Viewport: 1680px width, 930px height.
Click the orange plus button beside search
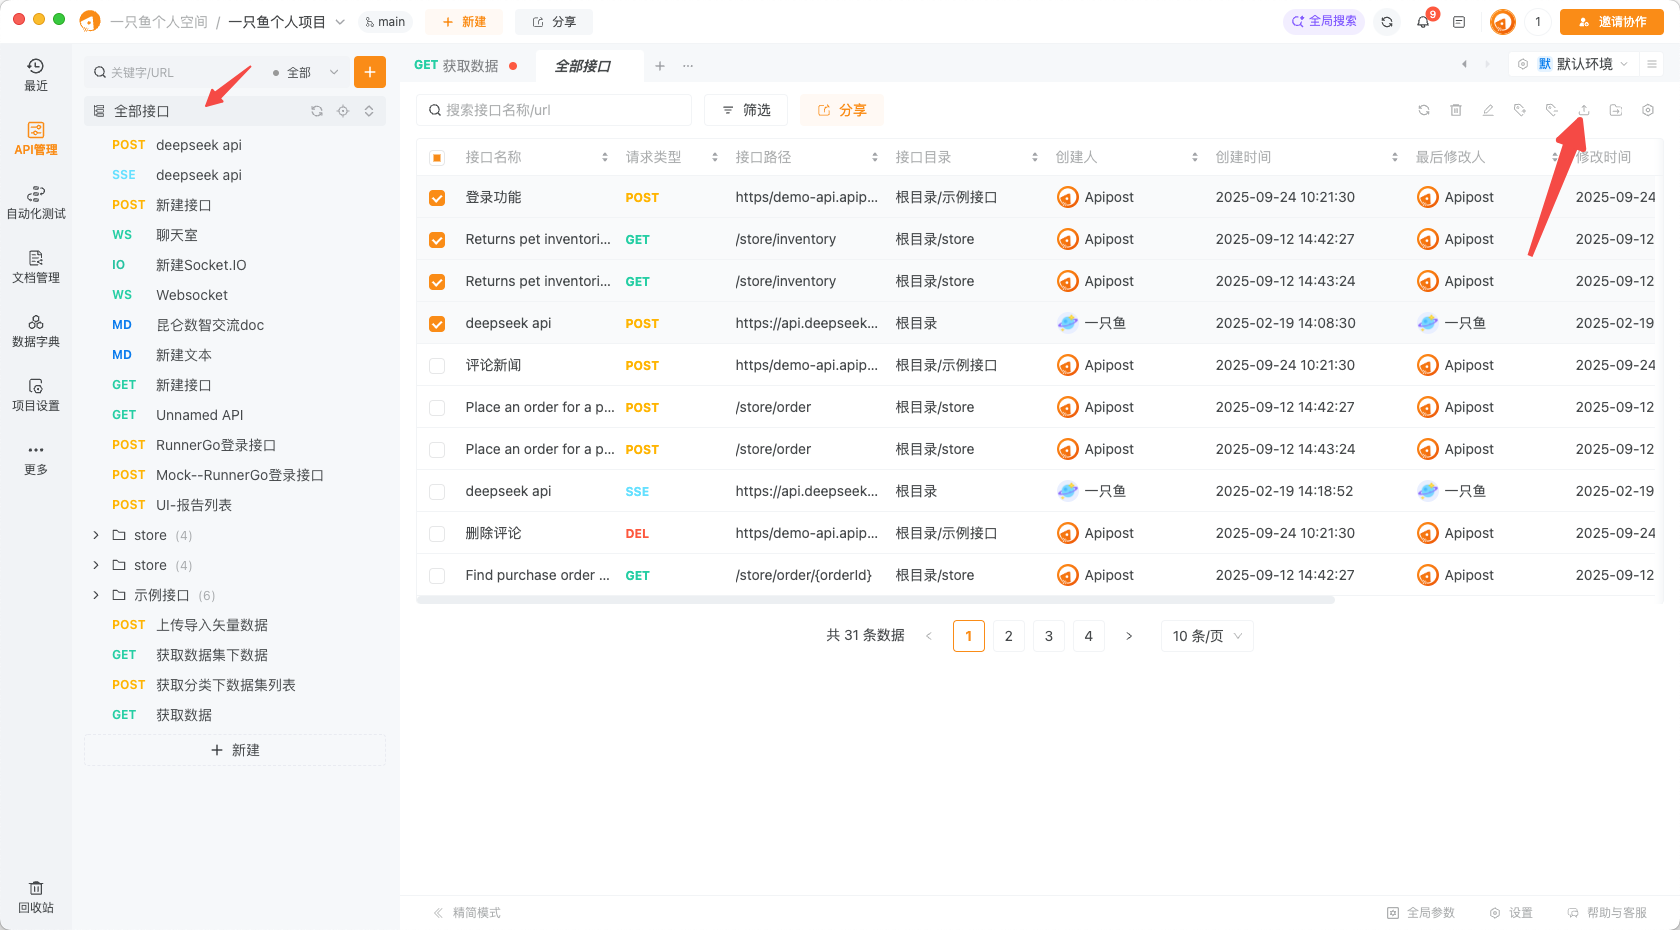pos(370,72)
